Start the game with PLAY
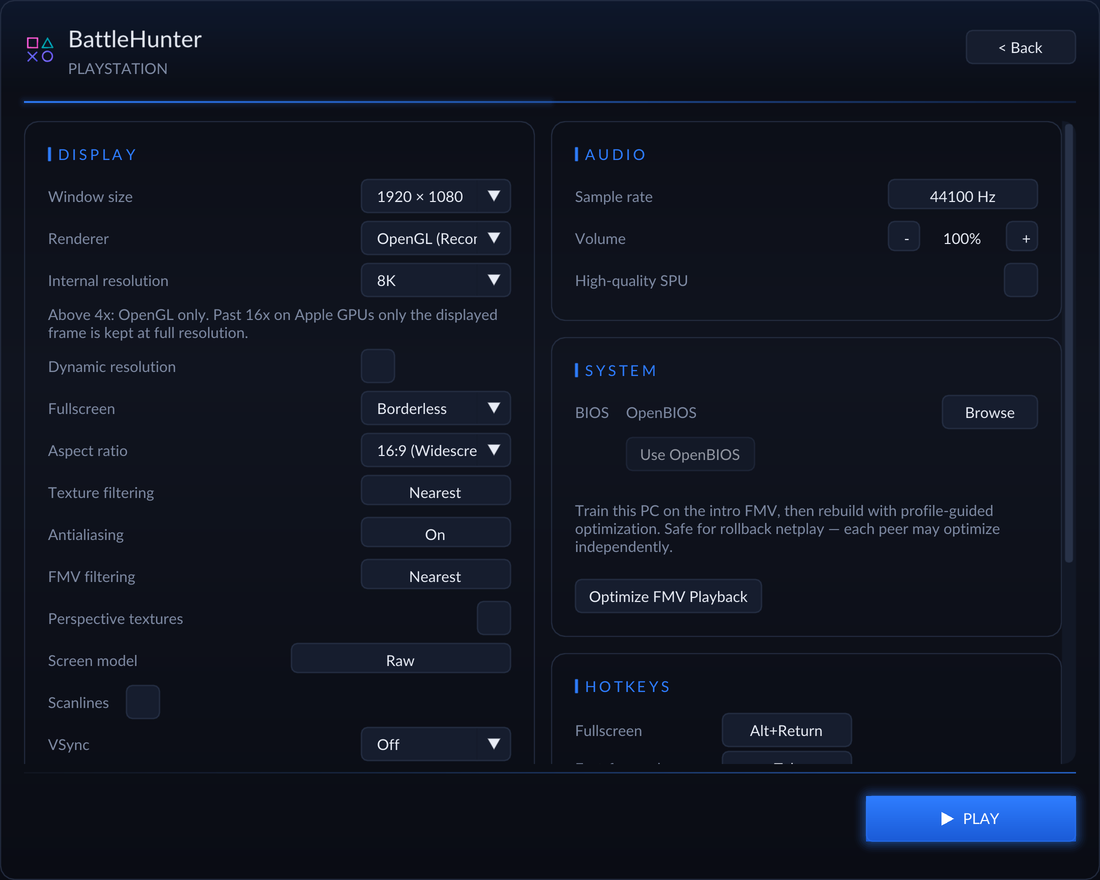 [x=971, y=818]
